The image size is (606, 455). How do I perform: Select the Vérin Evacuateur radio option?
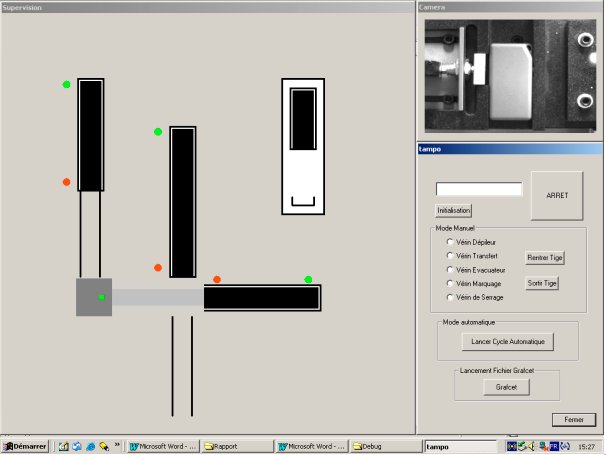pos(449,269)
